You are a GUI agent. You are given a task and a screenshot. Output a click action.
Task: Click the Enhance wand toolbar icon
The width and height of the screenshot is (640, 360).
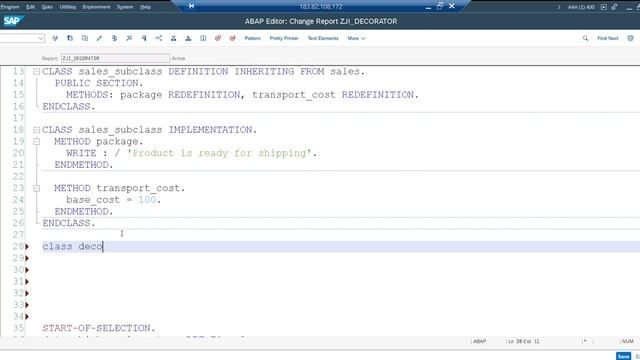pos(99,38)
